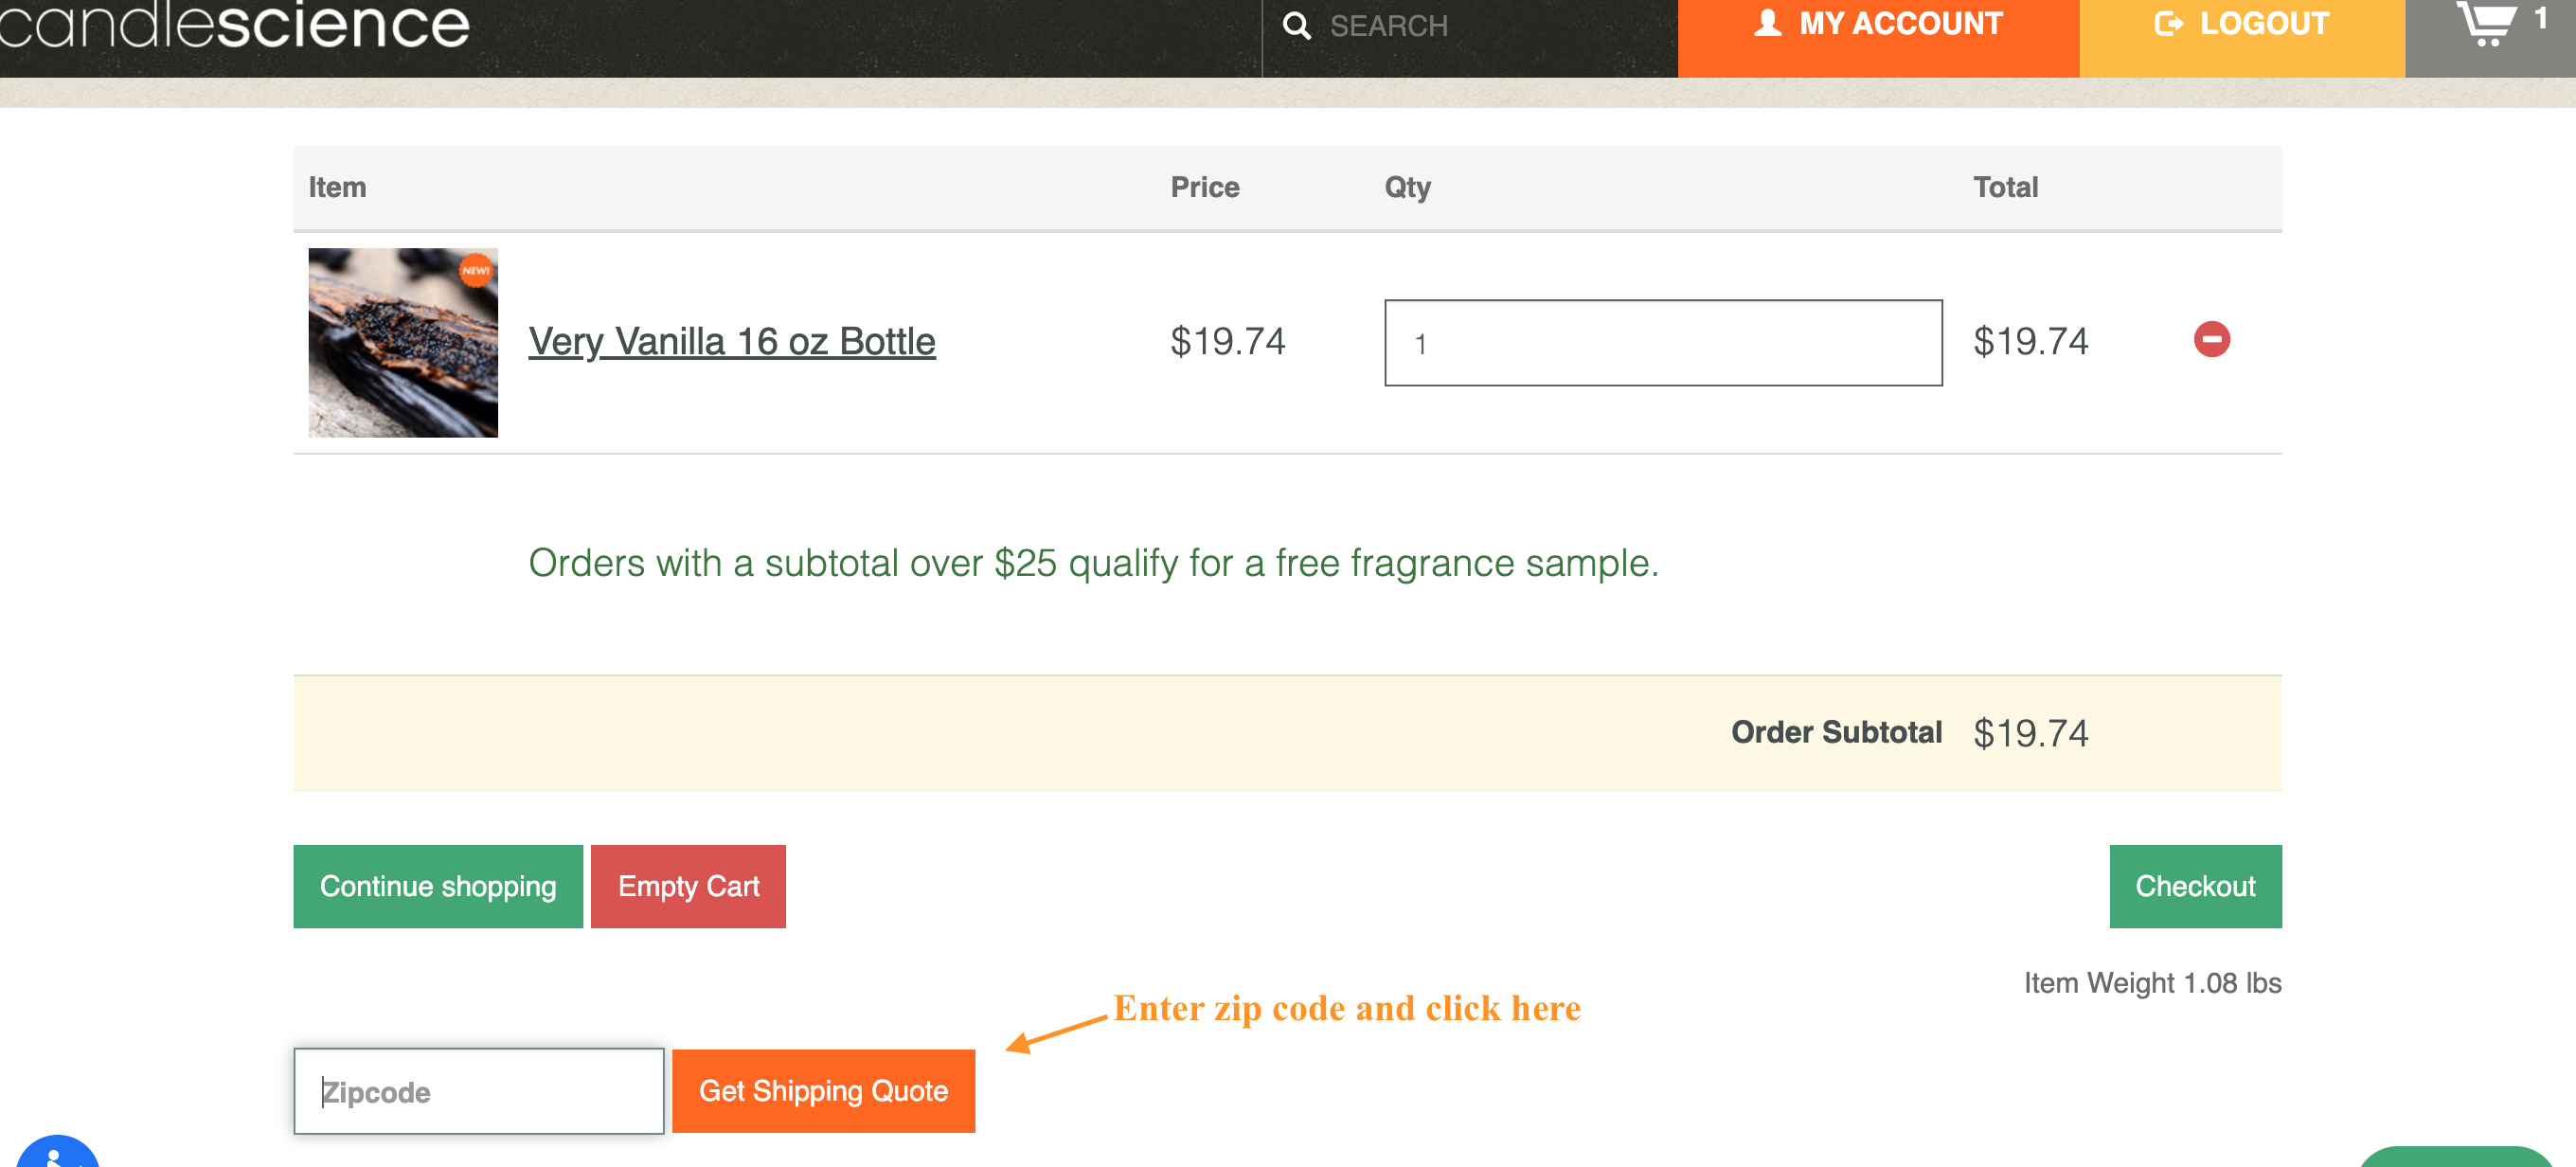Image resolution: width=2576 pixels, height=1167 pixels.
Task: Click the shopping cart icon
Action: pos(2486,22)
